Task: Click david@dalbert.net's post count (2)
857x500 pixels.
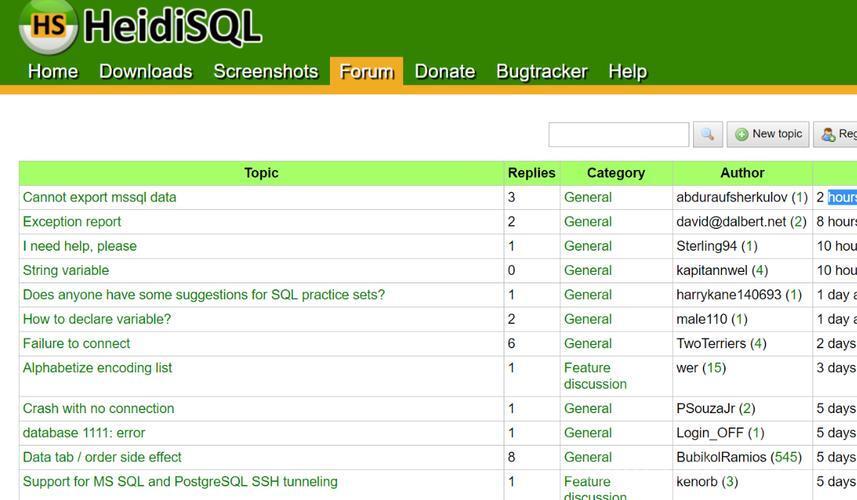Action: 799,222
